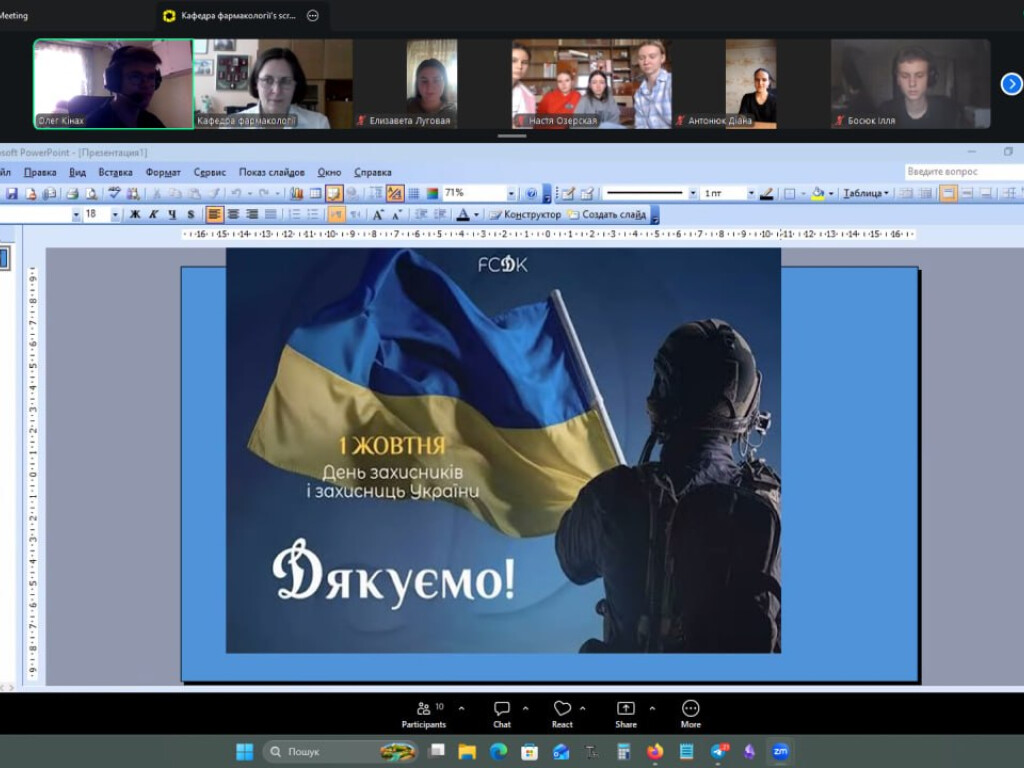Click the Пошук taskbar search box

(x=340, y=752)
